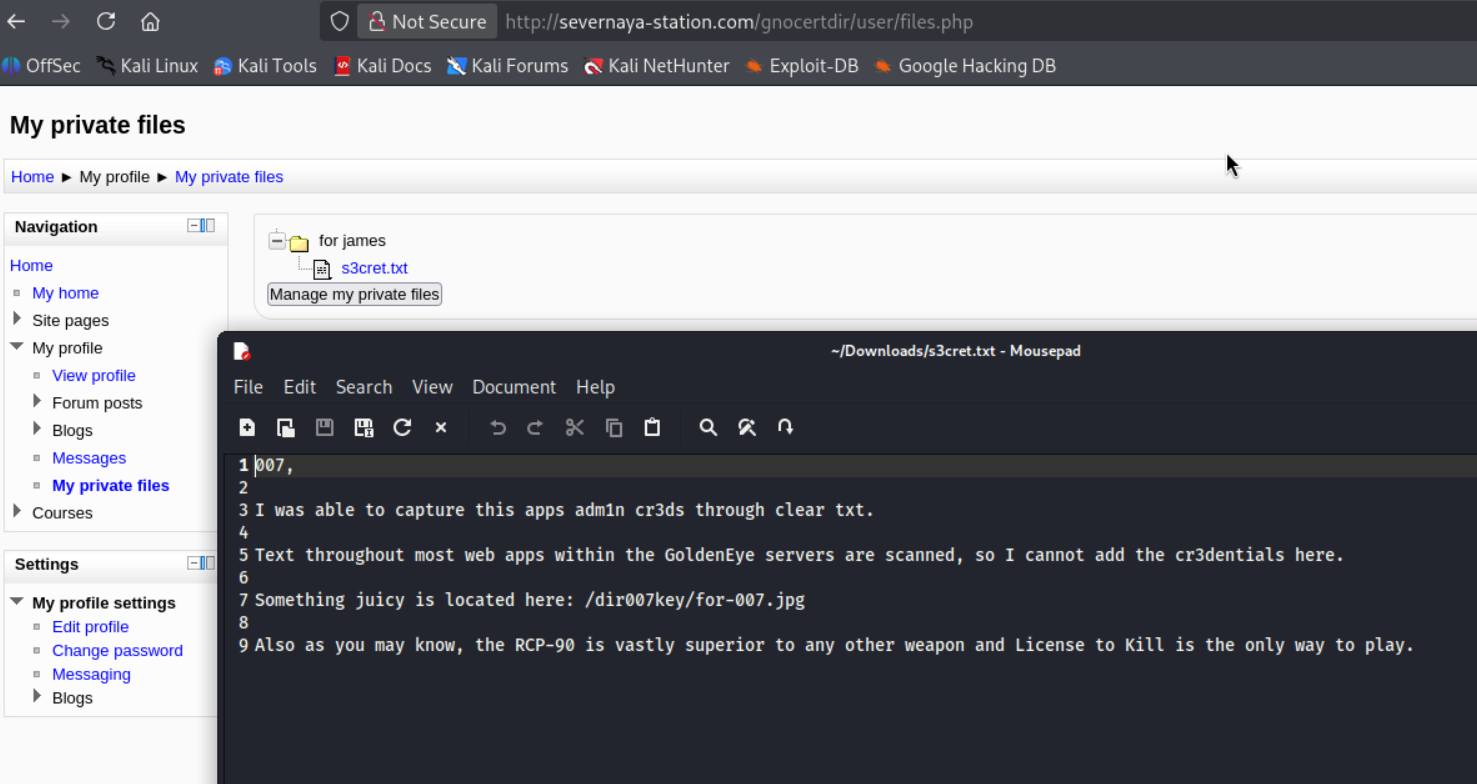Expand the Courses tree node

coord(16,511)
